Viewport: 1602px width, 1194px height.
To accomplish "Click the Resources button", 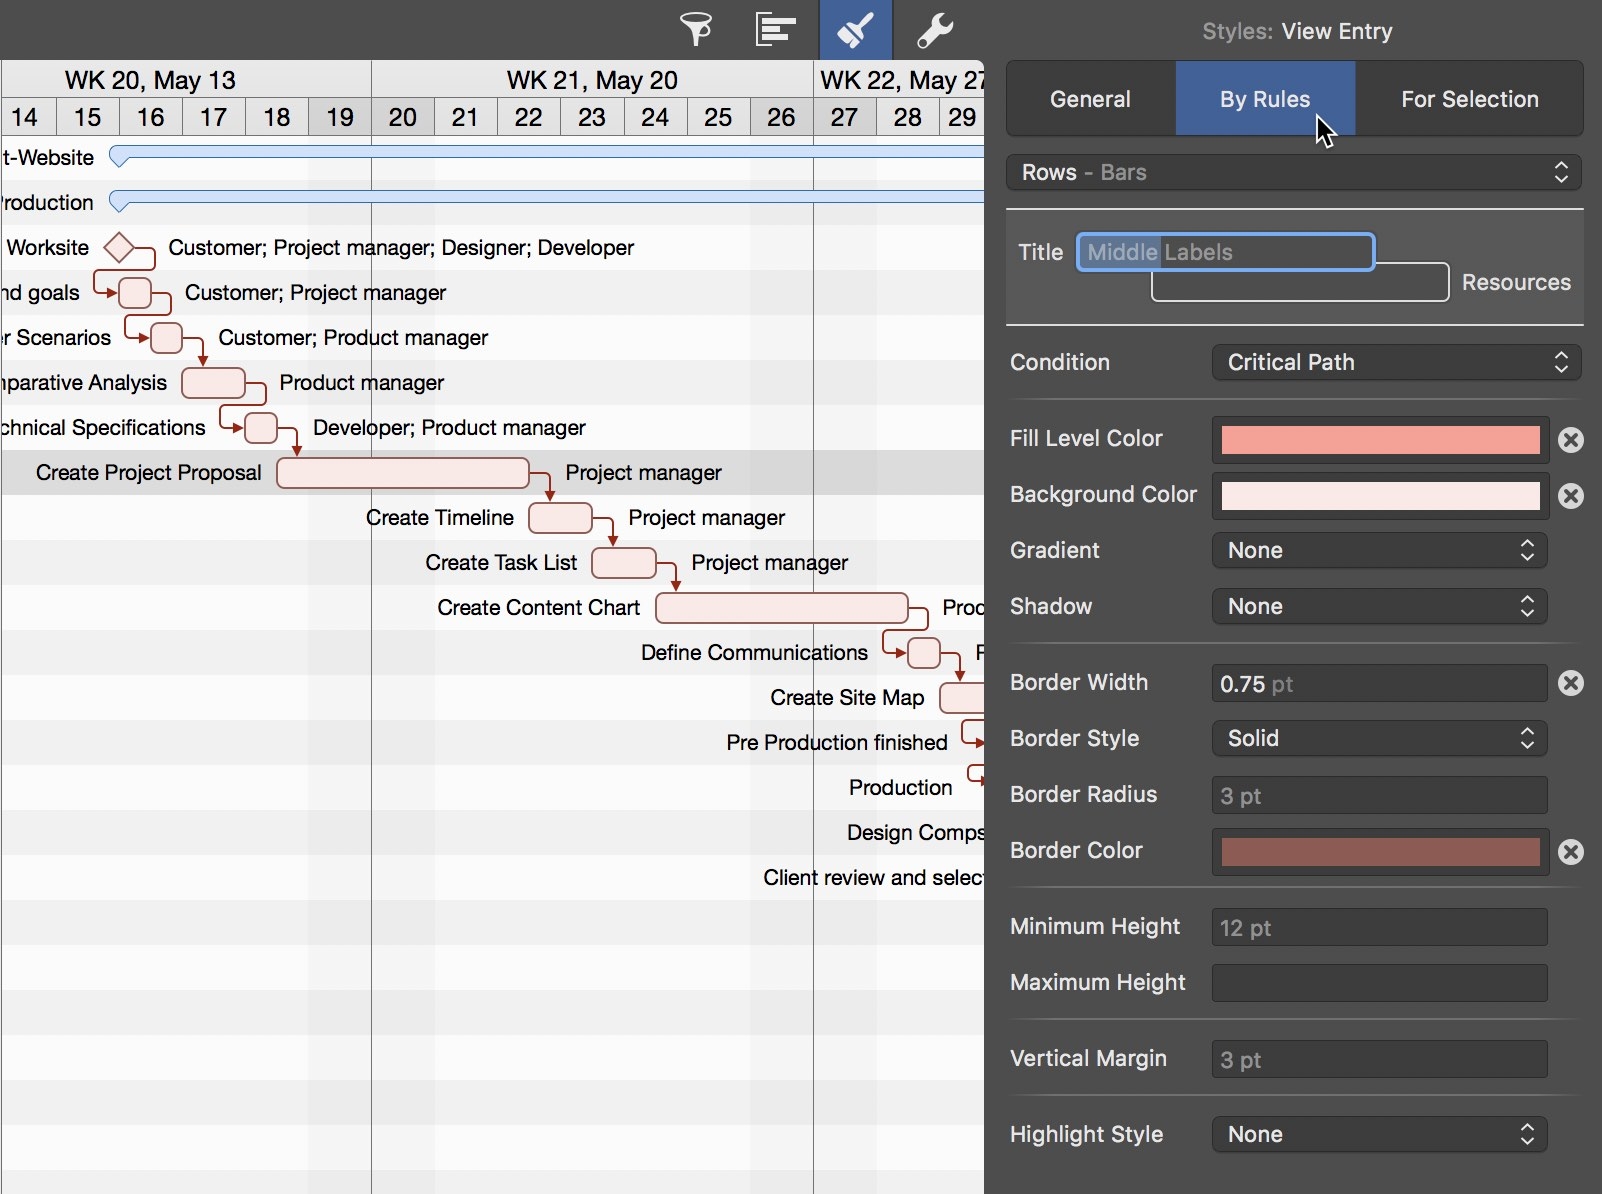I will (1515, 282).
